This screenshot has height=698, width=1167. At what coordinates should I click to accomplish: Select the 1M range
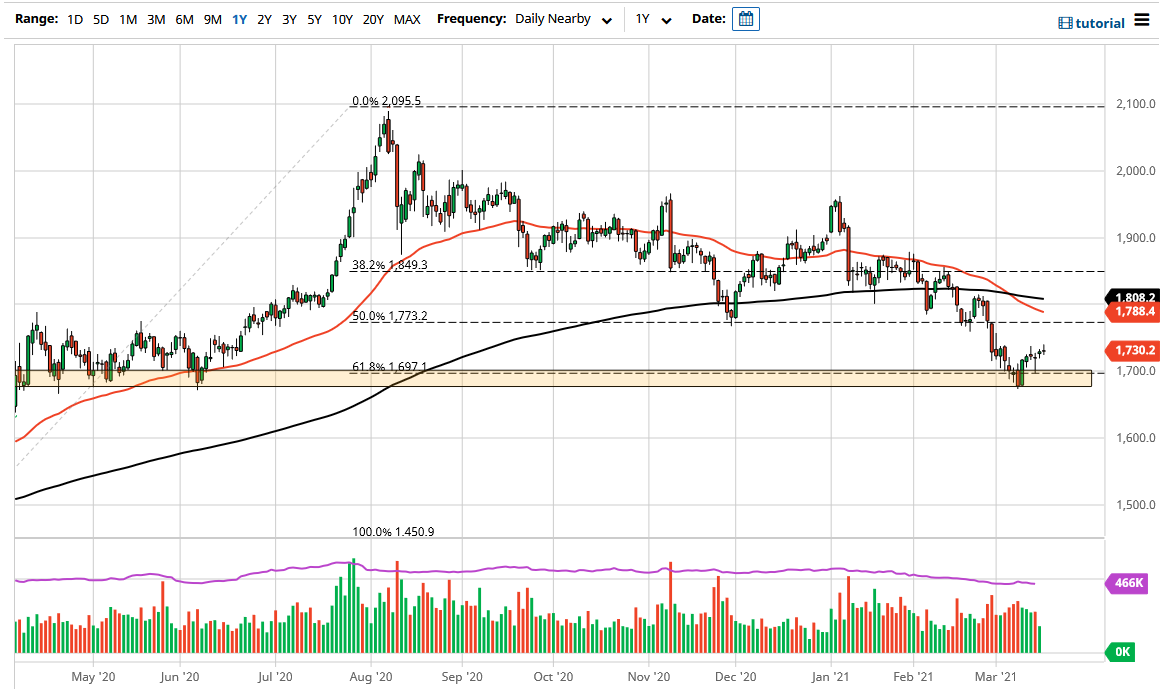128,19
